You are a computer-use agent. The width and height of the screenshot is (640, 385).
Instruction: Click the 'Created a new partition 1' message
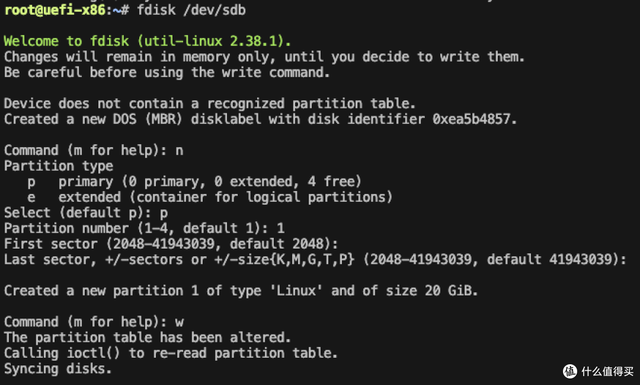click(x=241, y=291)
